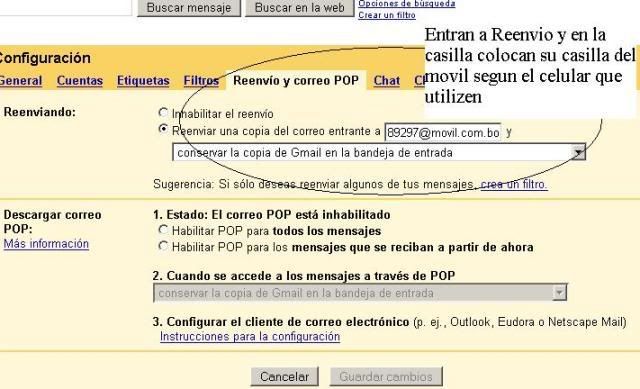Expand the disabled POP access dropdown

pos(360,293)
